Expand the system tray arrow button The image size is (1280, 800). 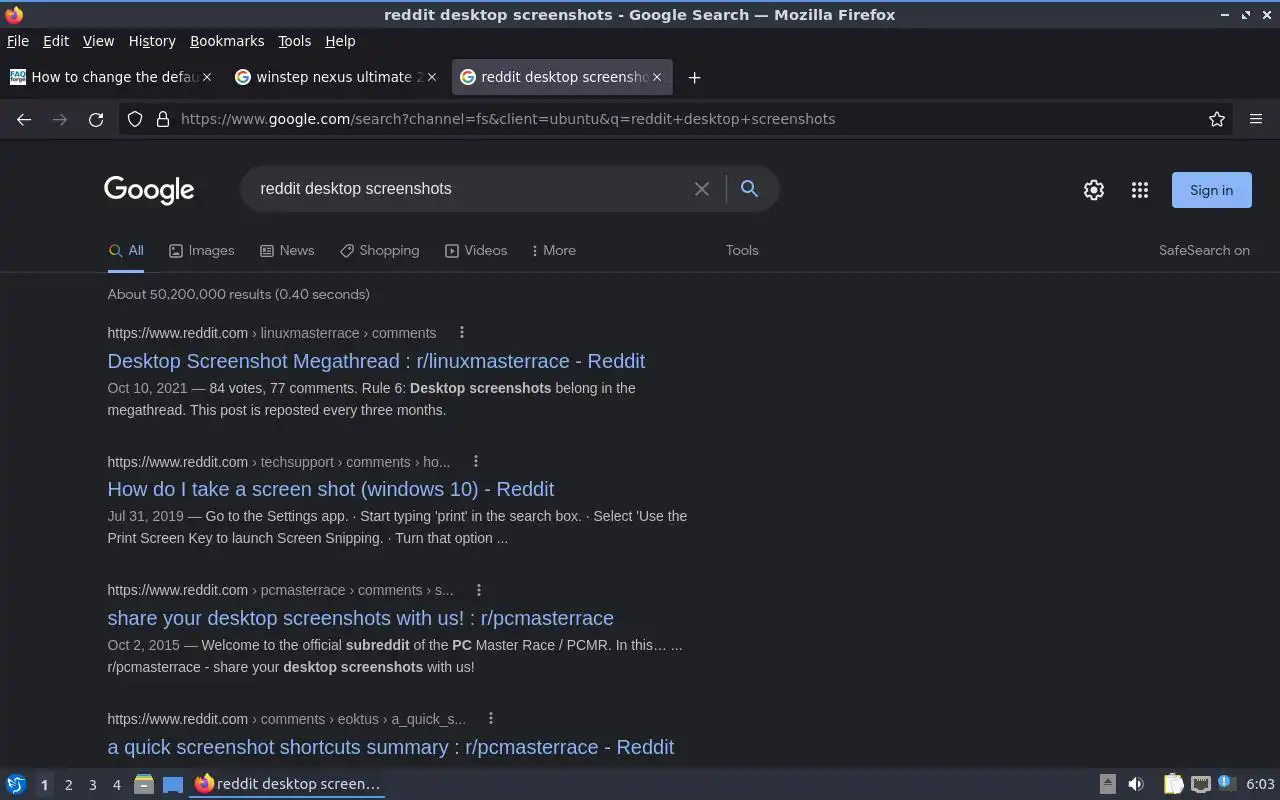pyautogui.click(x=1107, y=784)
